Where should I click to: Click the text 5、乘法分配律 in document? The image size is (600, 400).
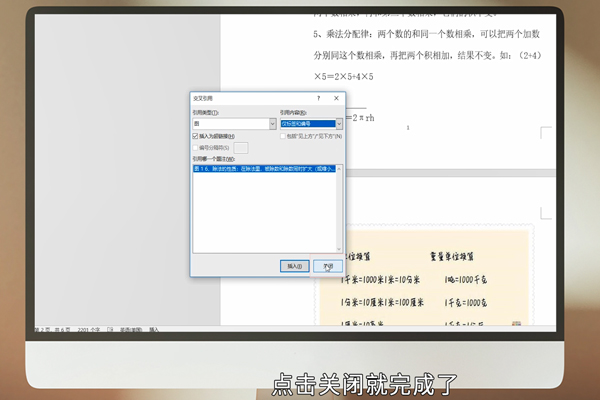pyautogui.click(x=341, y=34)
